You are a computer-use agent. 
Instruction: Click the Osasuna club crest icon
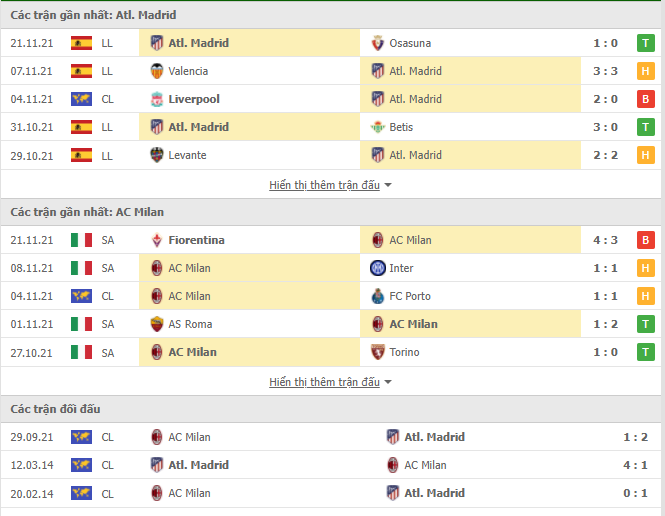(x=377, y=43)
